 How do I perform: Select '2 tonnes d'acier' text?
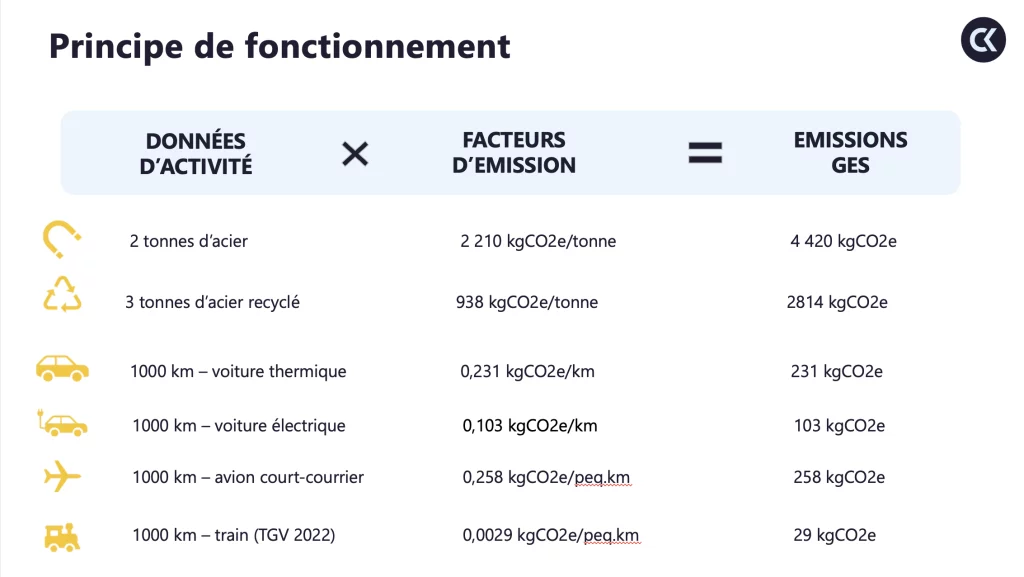tap(188, 241)
